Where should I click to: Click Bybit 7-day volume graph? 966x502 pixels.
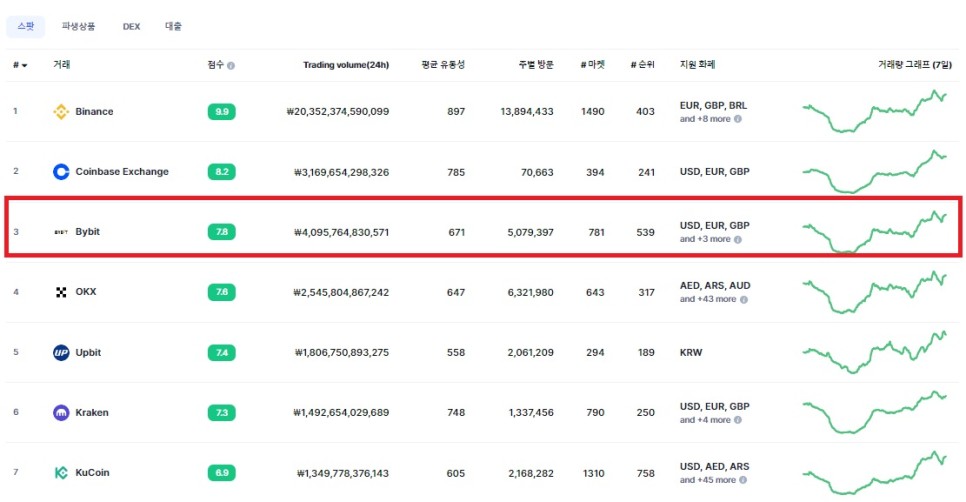click(875, 232)
